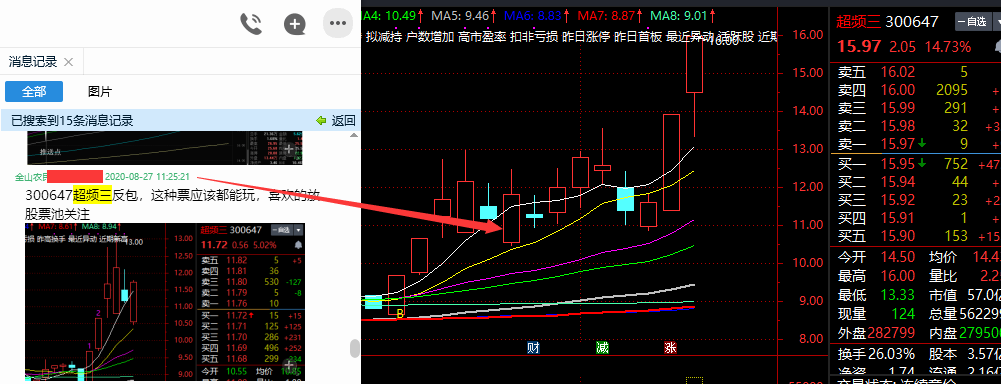Click the yellow B buy marker
The image size is (1001, 384).
pos(400,313)
